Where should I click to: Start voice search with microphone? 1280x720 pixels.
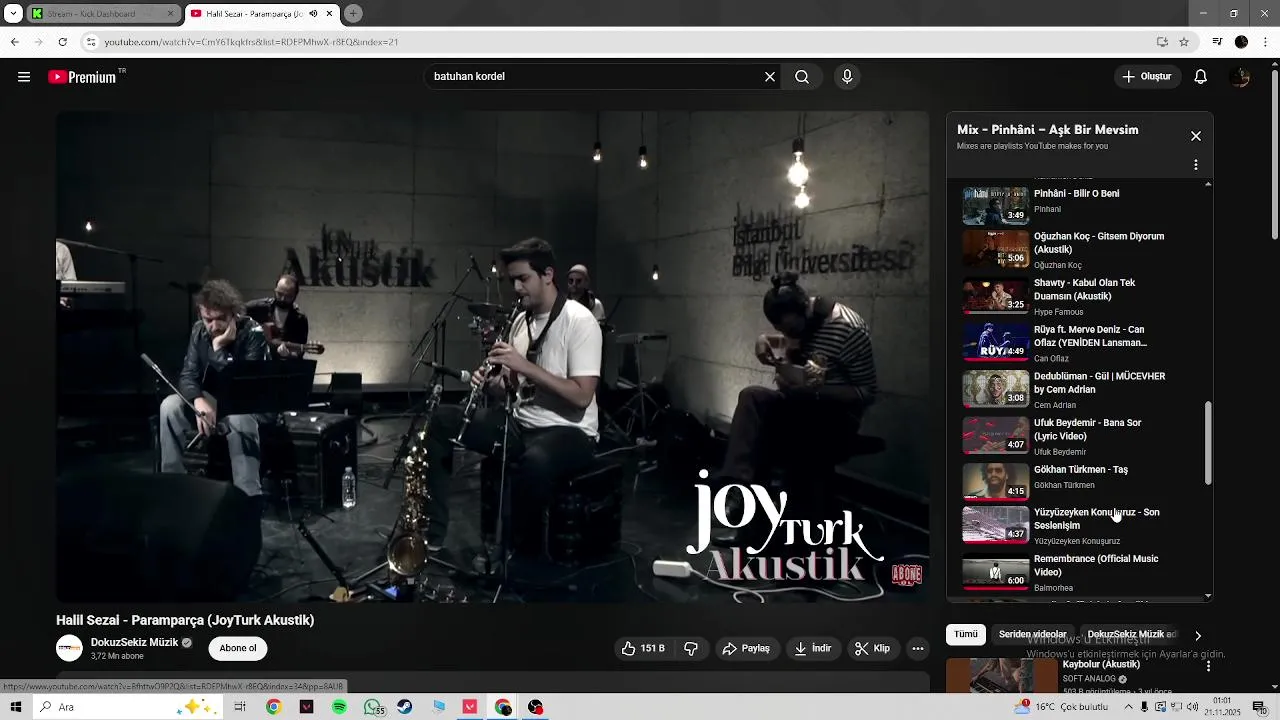pos(847,77)
